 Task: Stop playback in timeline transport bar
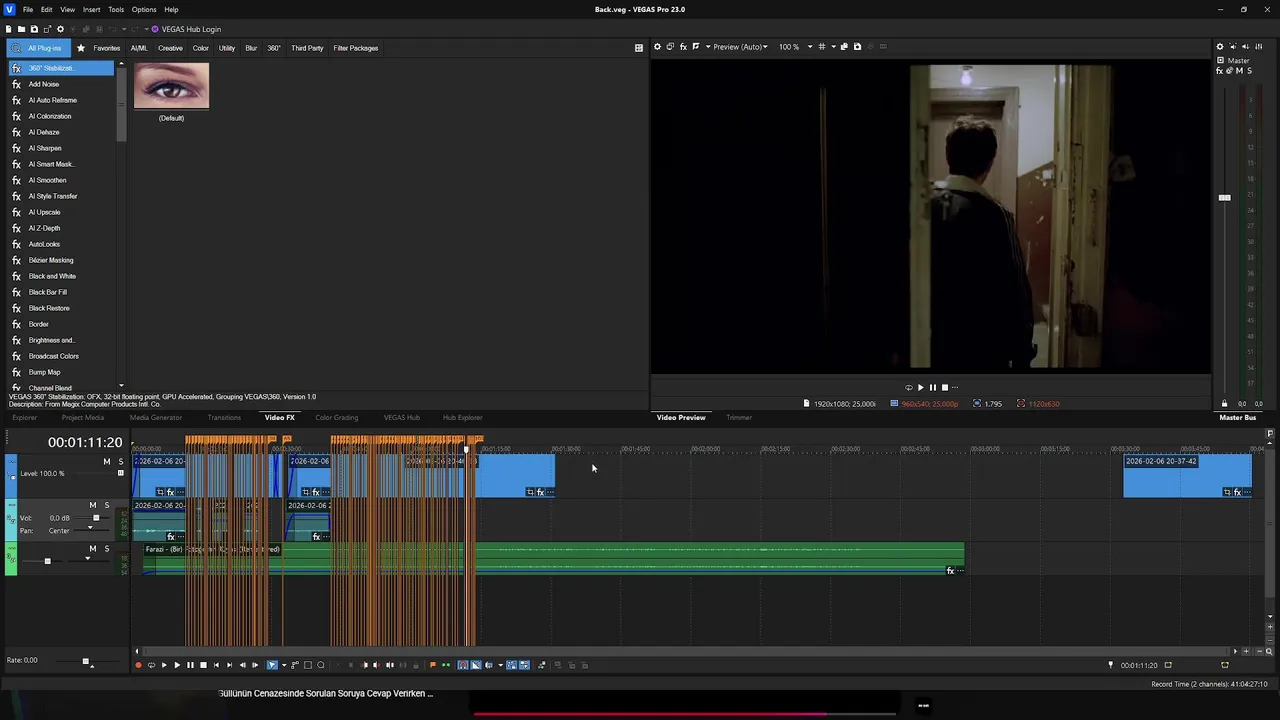point(203,665)
